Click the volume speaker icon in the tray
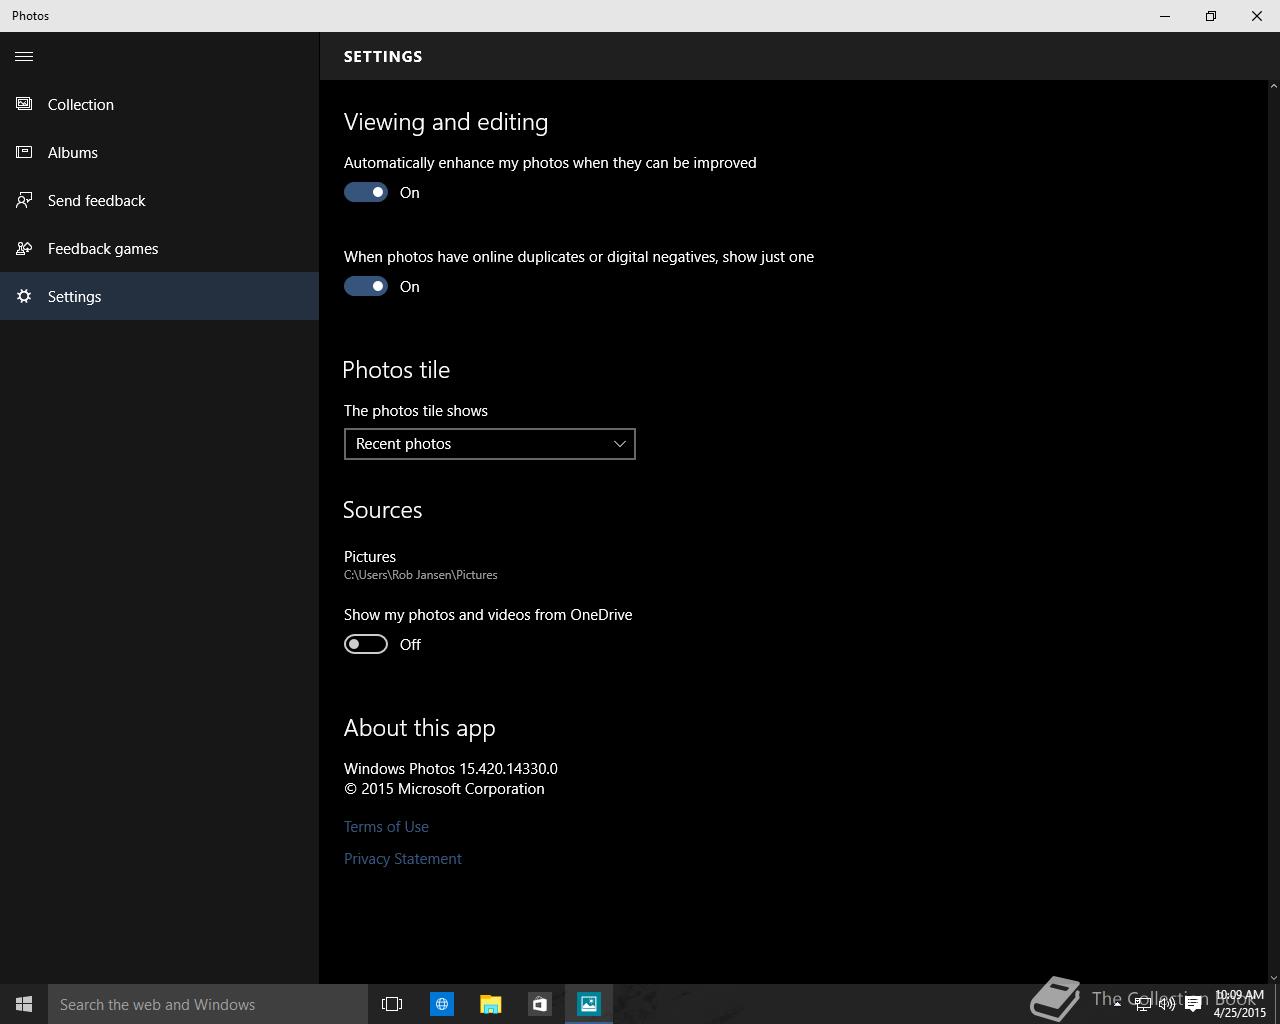This screenshot has height=1024, width=1280. click(x=1167, y=1004)
